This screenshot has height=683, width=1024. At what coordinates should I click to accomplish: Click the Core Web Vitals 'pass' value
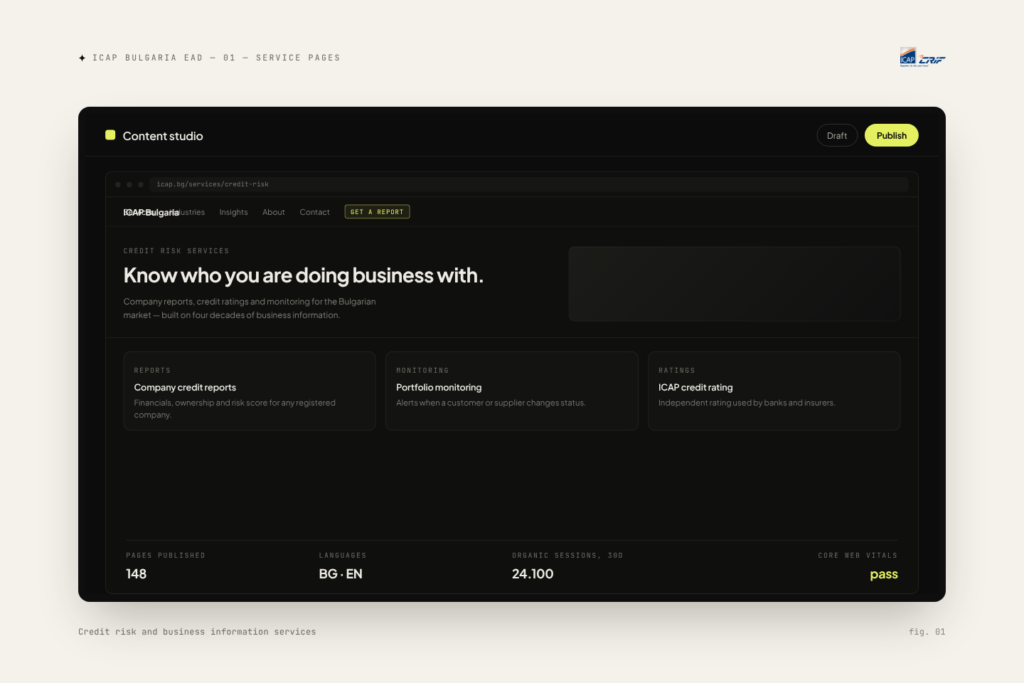884,574
